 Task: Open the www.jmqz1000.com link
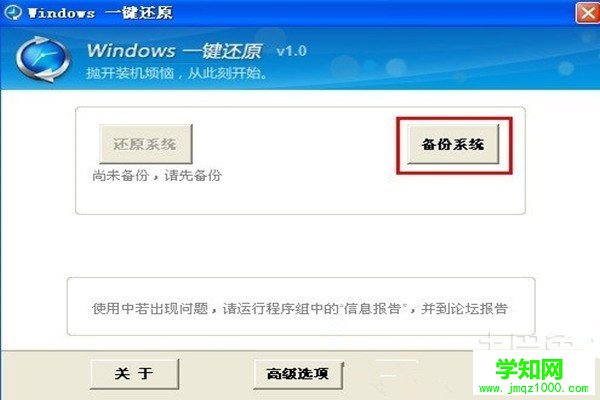click(534, 388)
